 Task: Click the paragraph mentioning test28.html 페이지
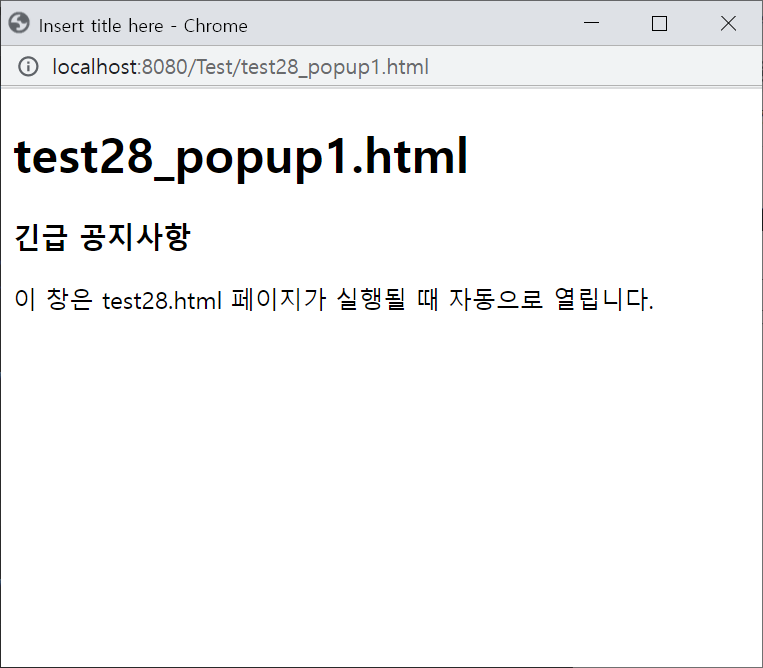pos(334,299)
